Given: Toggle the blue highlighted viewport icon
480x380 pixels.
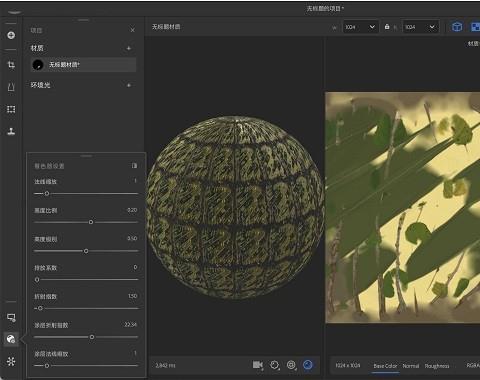Looking at the screenshot, I should [308, 365].
